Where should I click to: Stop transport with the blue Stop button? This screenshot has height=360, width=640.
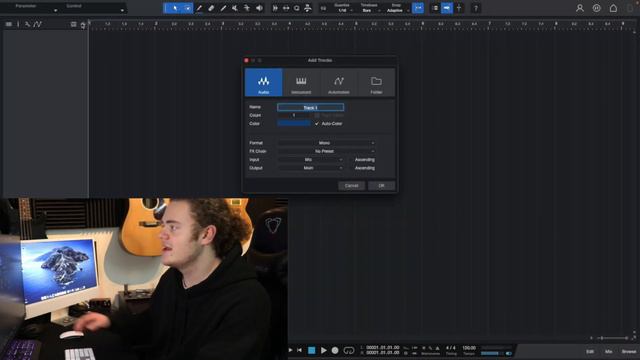[311, 350]
